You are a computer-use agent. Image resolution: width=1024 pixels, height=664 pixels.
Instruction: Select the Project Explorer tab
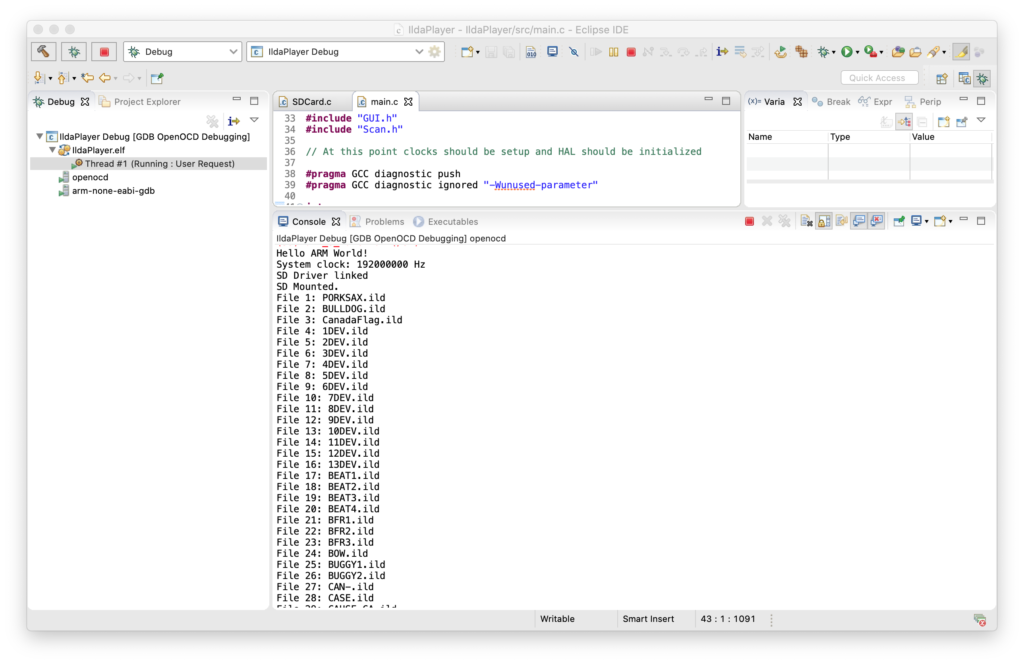pos(146,102)
